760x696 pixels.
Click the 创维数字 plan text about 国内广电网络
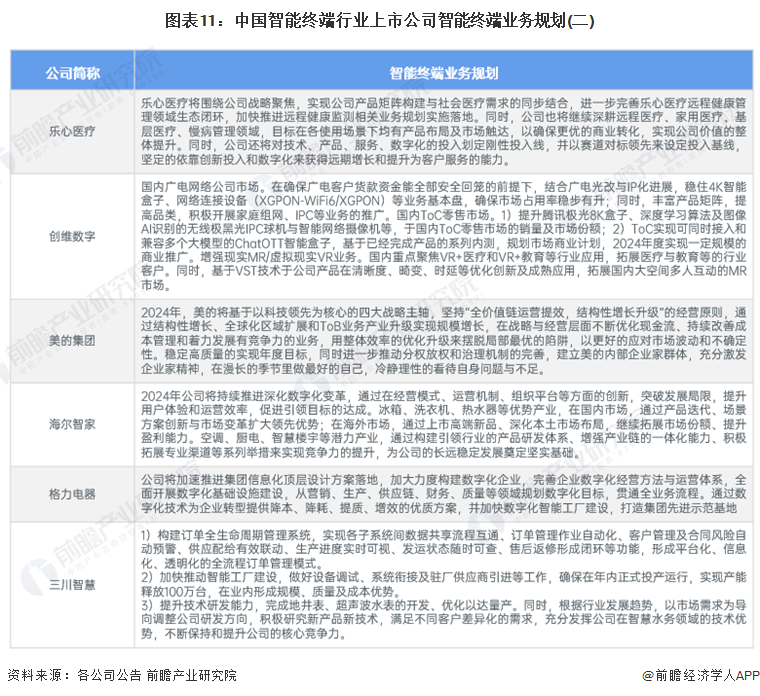click(x=443, y=236)
